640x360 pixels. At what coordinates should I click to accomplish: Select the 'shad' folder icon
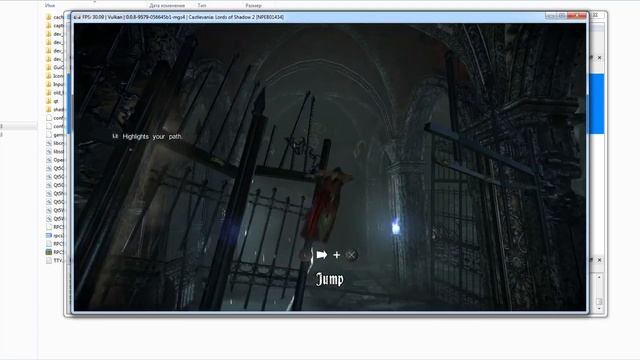tap(49, 109)
